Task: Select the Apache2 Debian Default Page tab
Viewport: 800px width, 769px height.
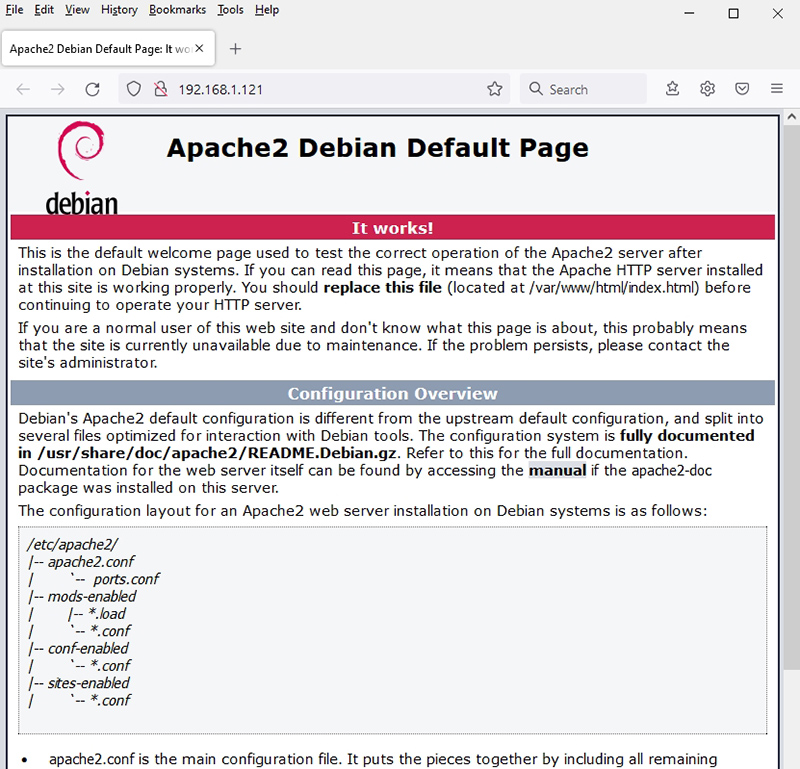Action: click(108, 48)
